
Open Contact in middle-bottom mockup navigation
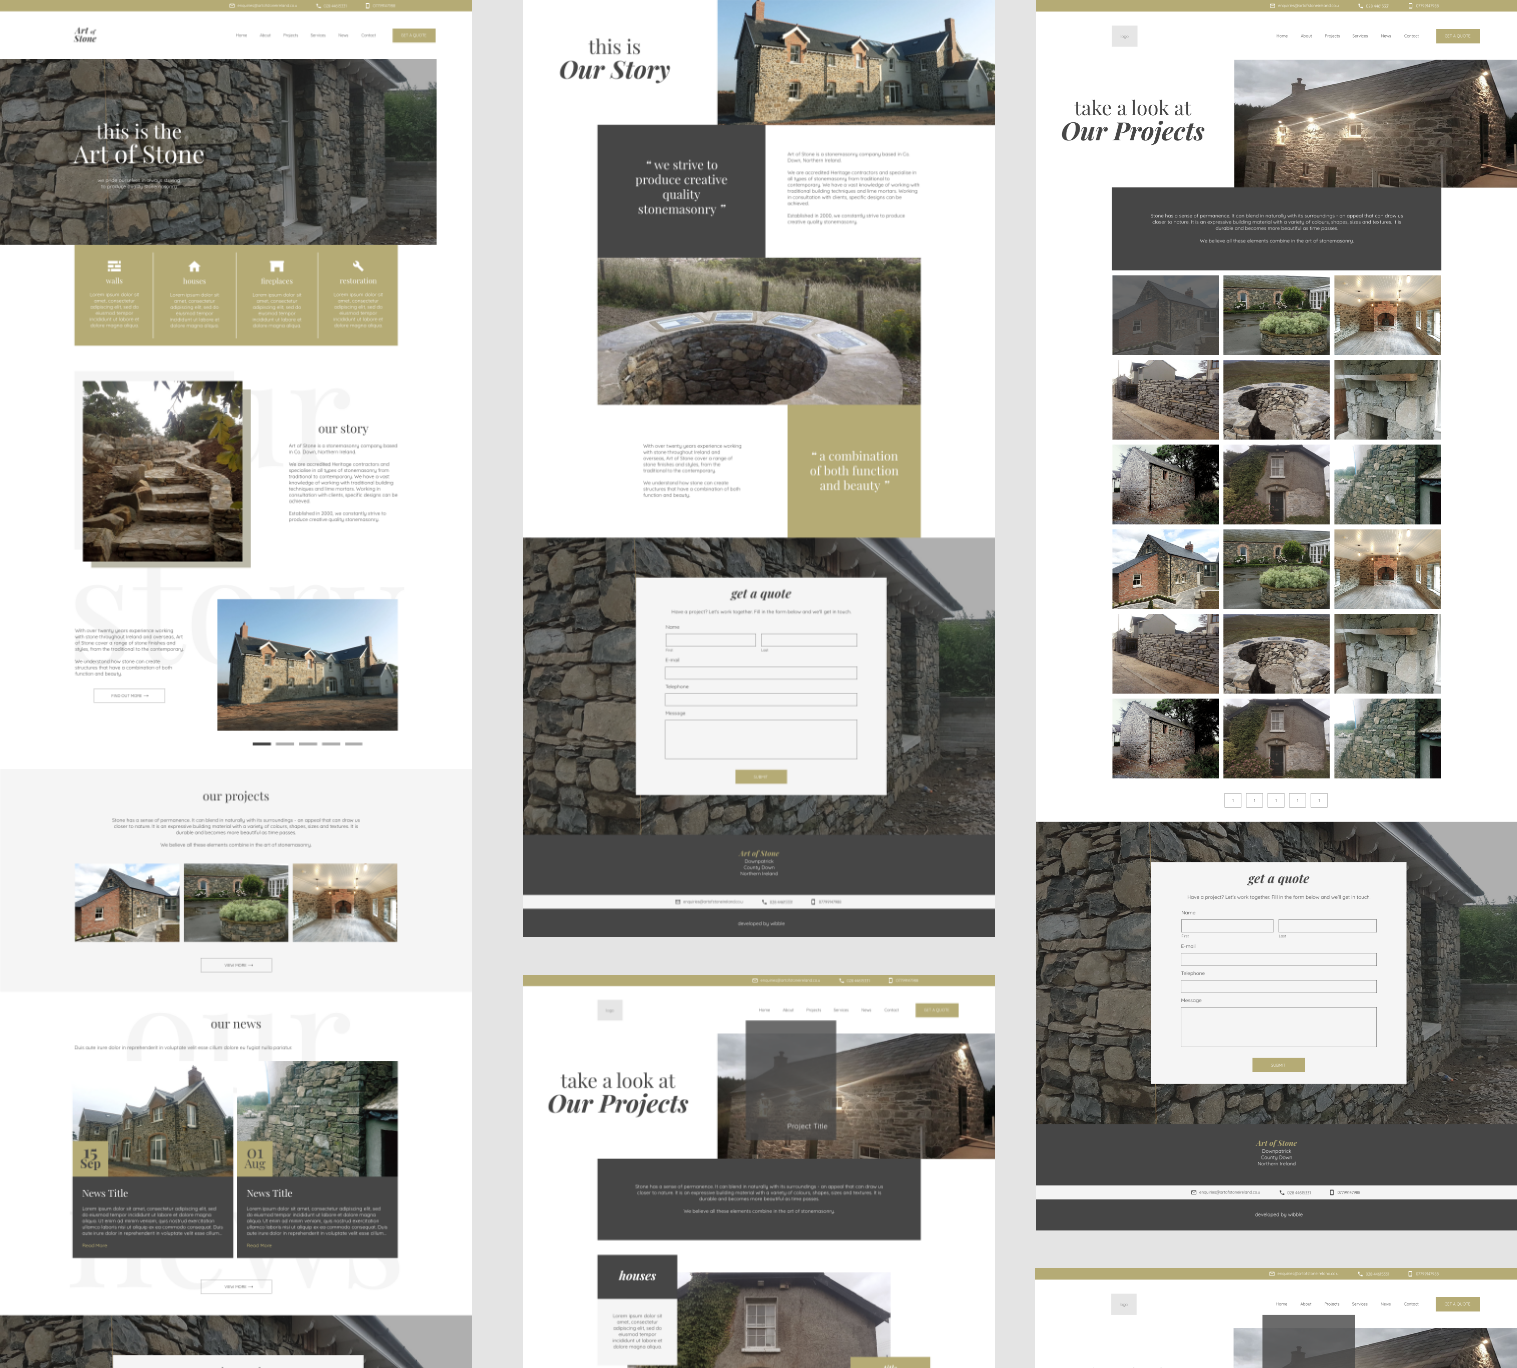click(892, 1010)
